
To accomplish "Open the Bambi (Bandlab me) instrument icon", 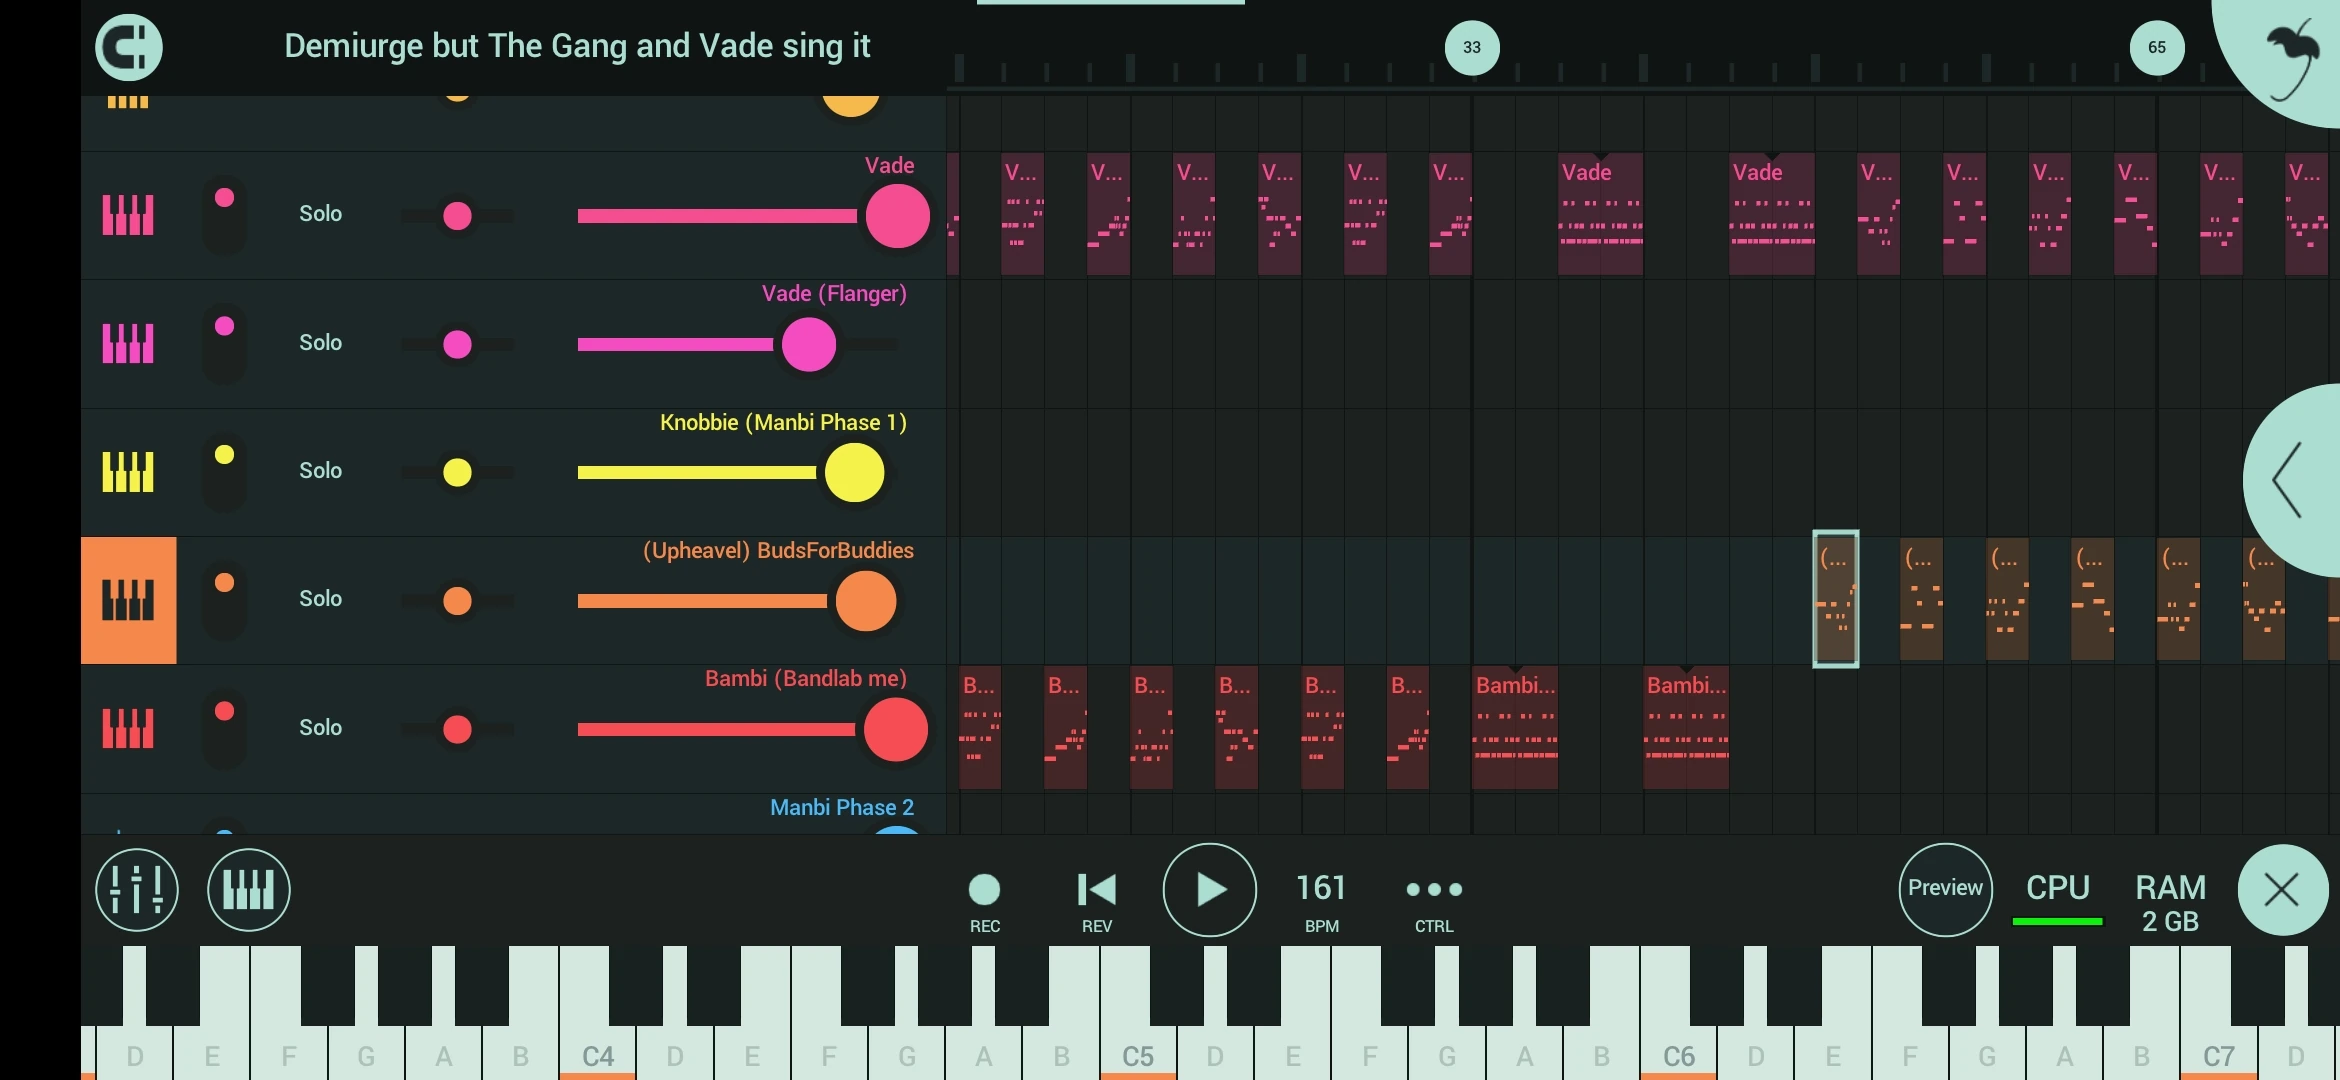I will [128, 728].
